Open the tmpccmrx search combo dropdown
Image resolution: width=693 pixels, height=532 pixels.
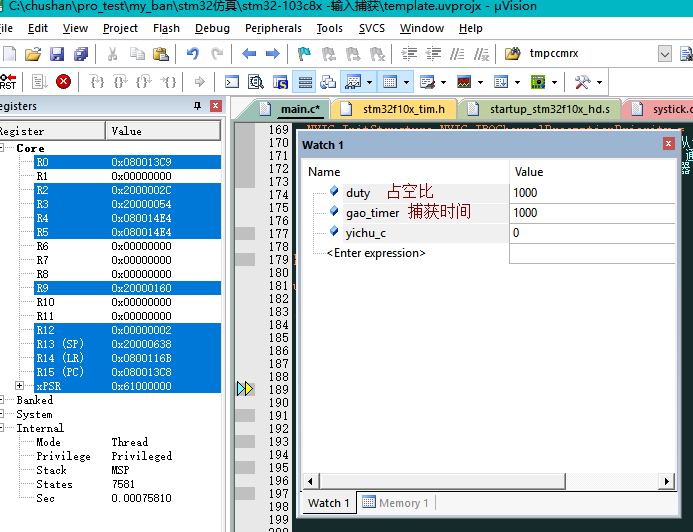[x=664, y=54]
